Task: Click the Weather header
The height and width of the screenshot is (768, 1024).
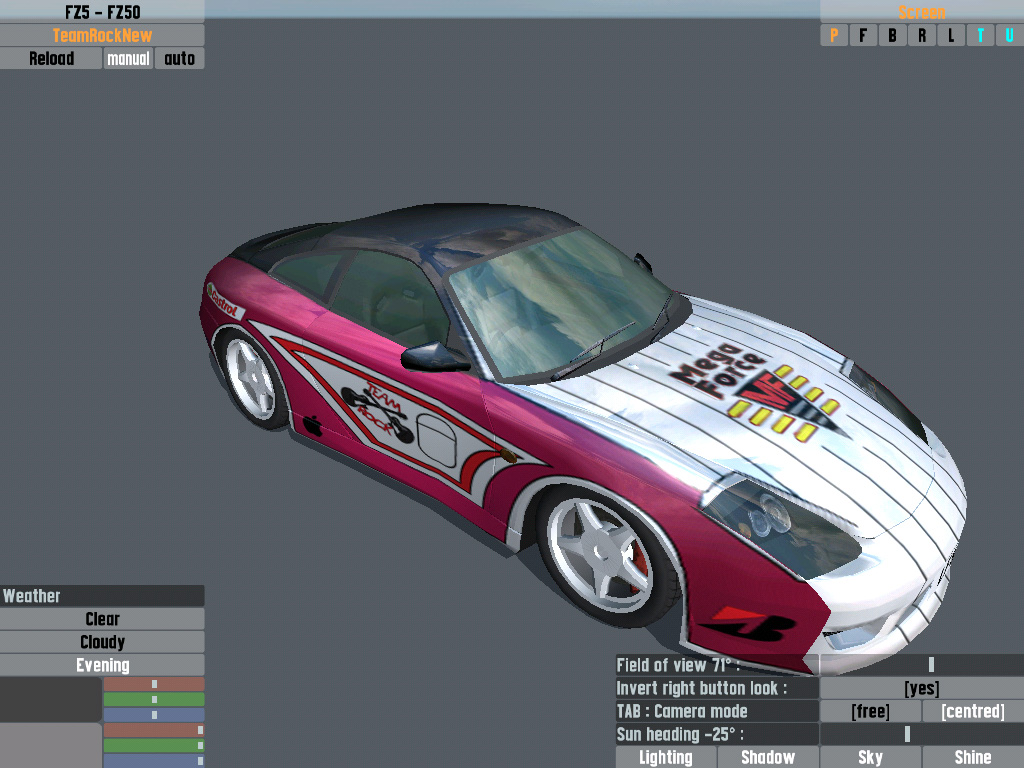Action: (102, 596)
